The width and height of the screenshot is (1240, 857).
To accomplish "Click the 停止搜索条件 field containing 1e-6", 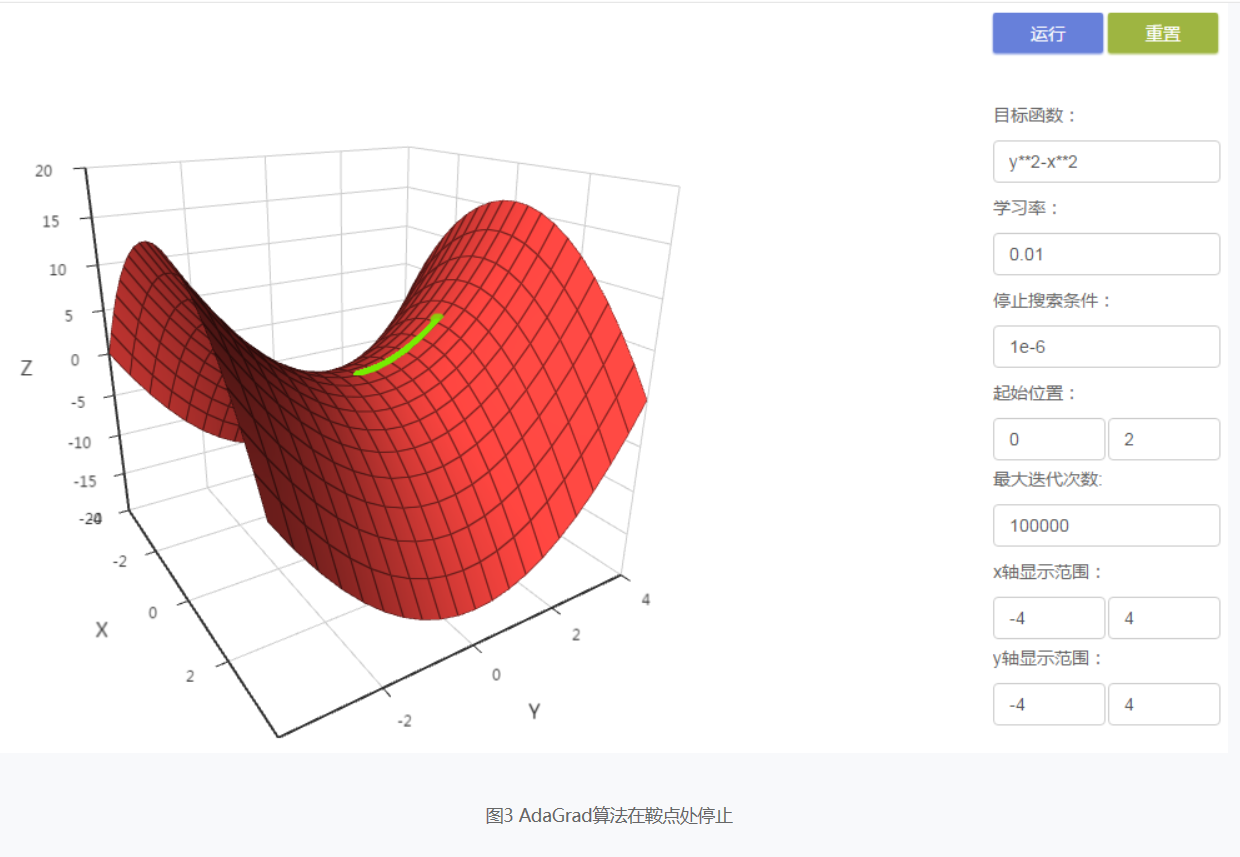I will click(1106, 346).
